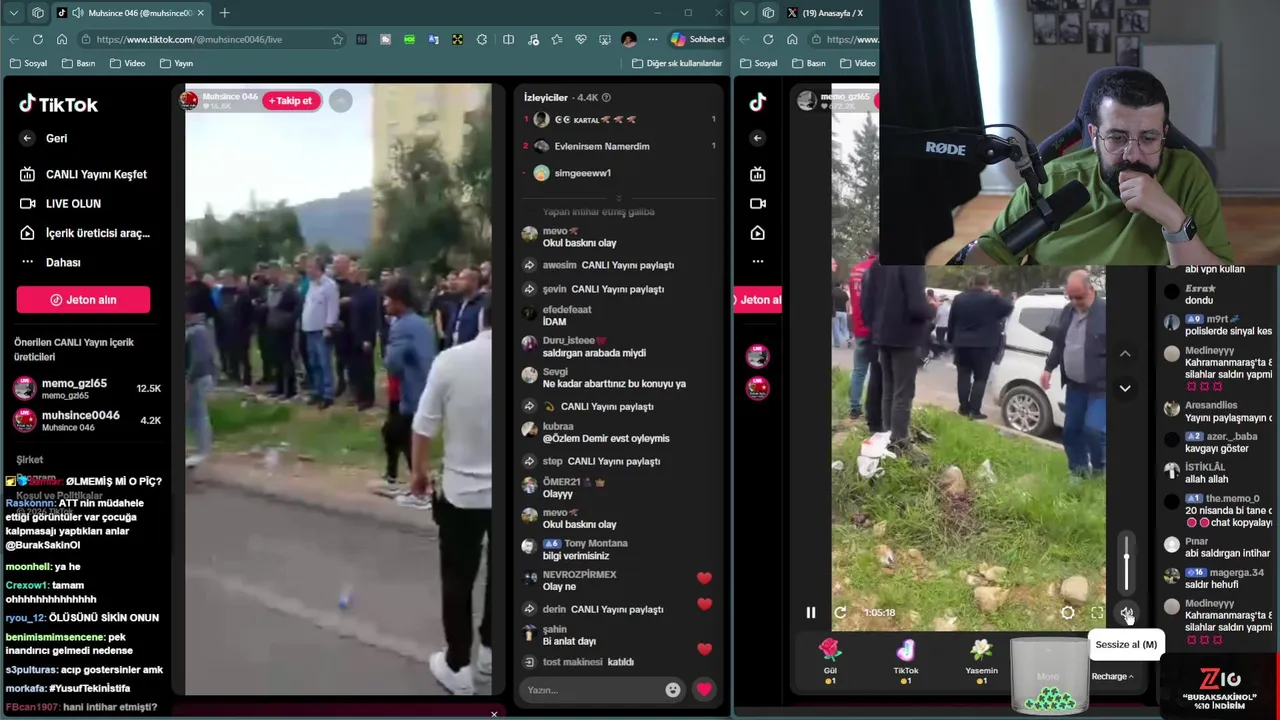Screen dimensions: 1280x720
Task: Toggle the favorite star in left address bar
Action: point(338,39)
